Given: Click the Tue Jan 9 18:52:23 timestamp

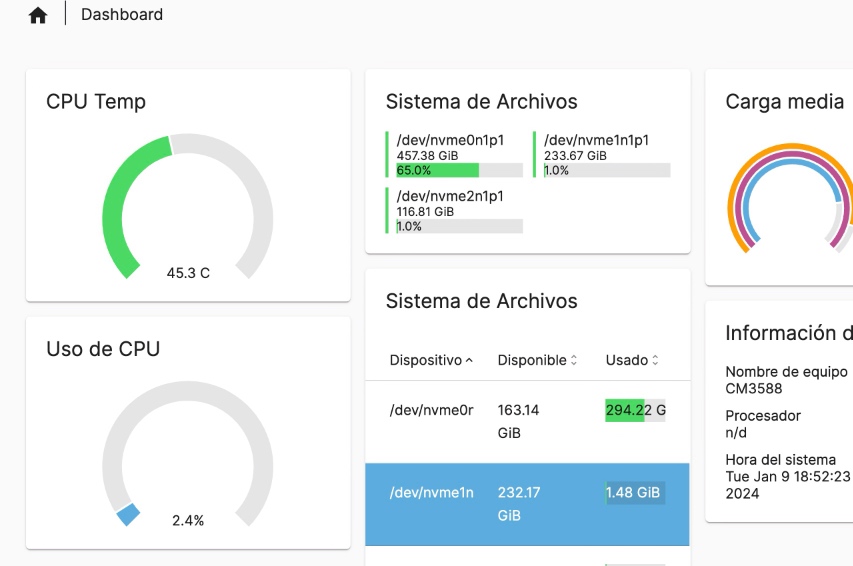Looking at the screenshot, I should click(x=787, y=477).
